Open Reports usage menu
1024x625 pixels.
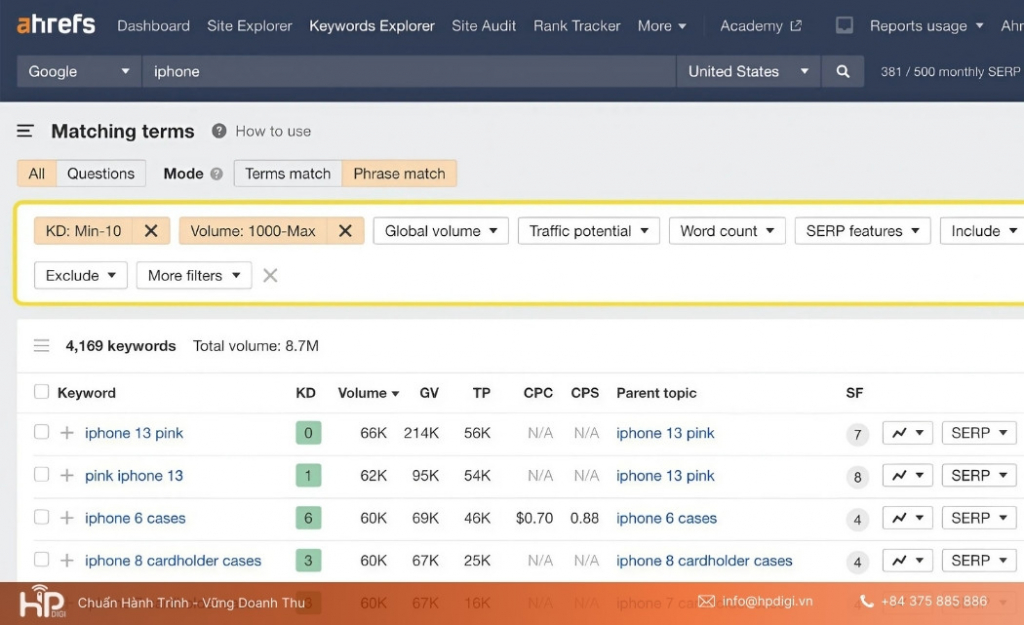coord(926,25)
